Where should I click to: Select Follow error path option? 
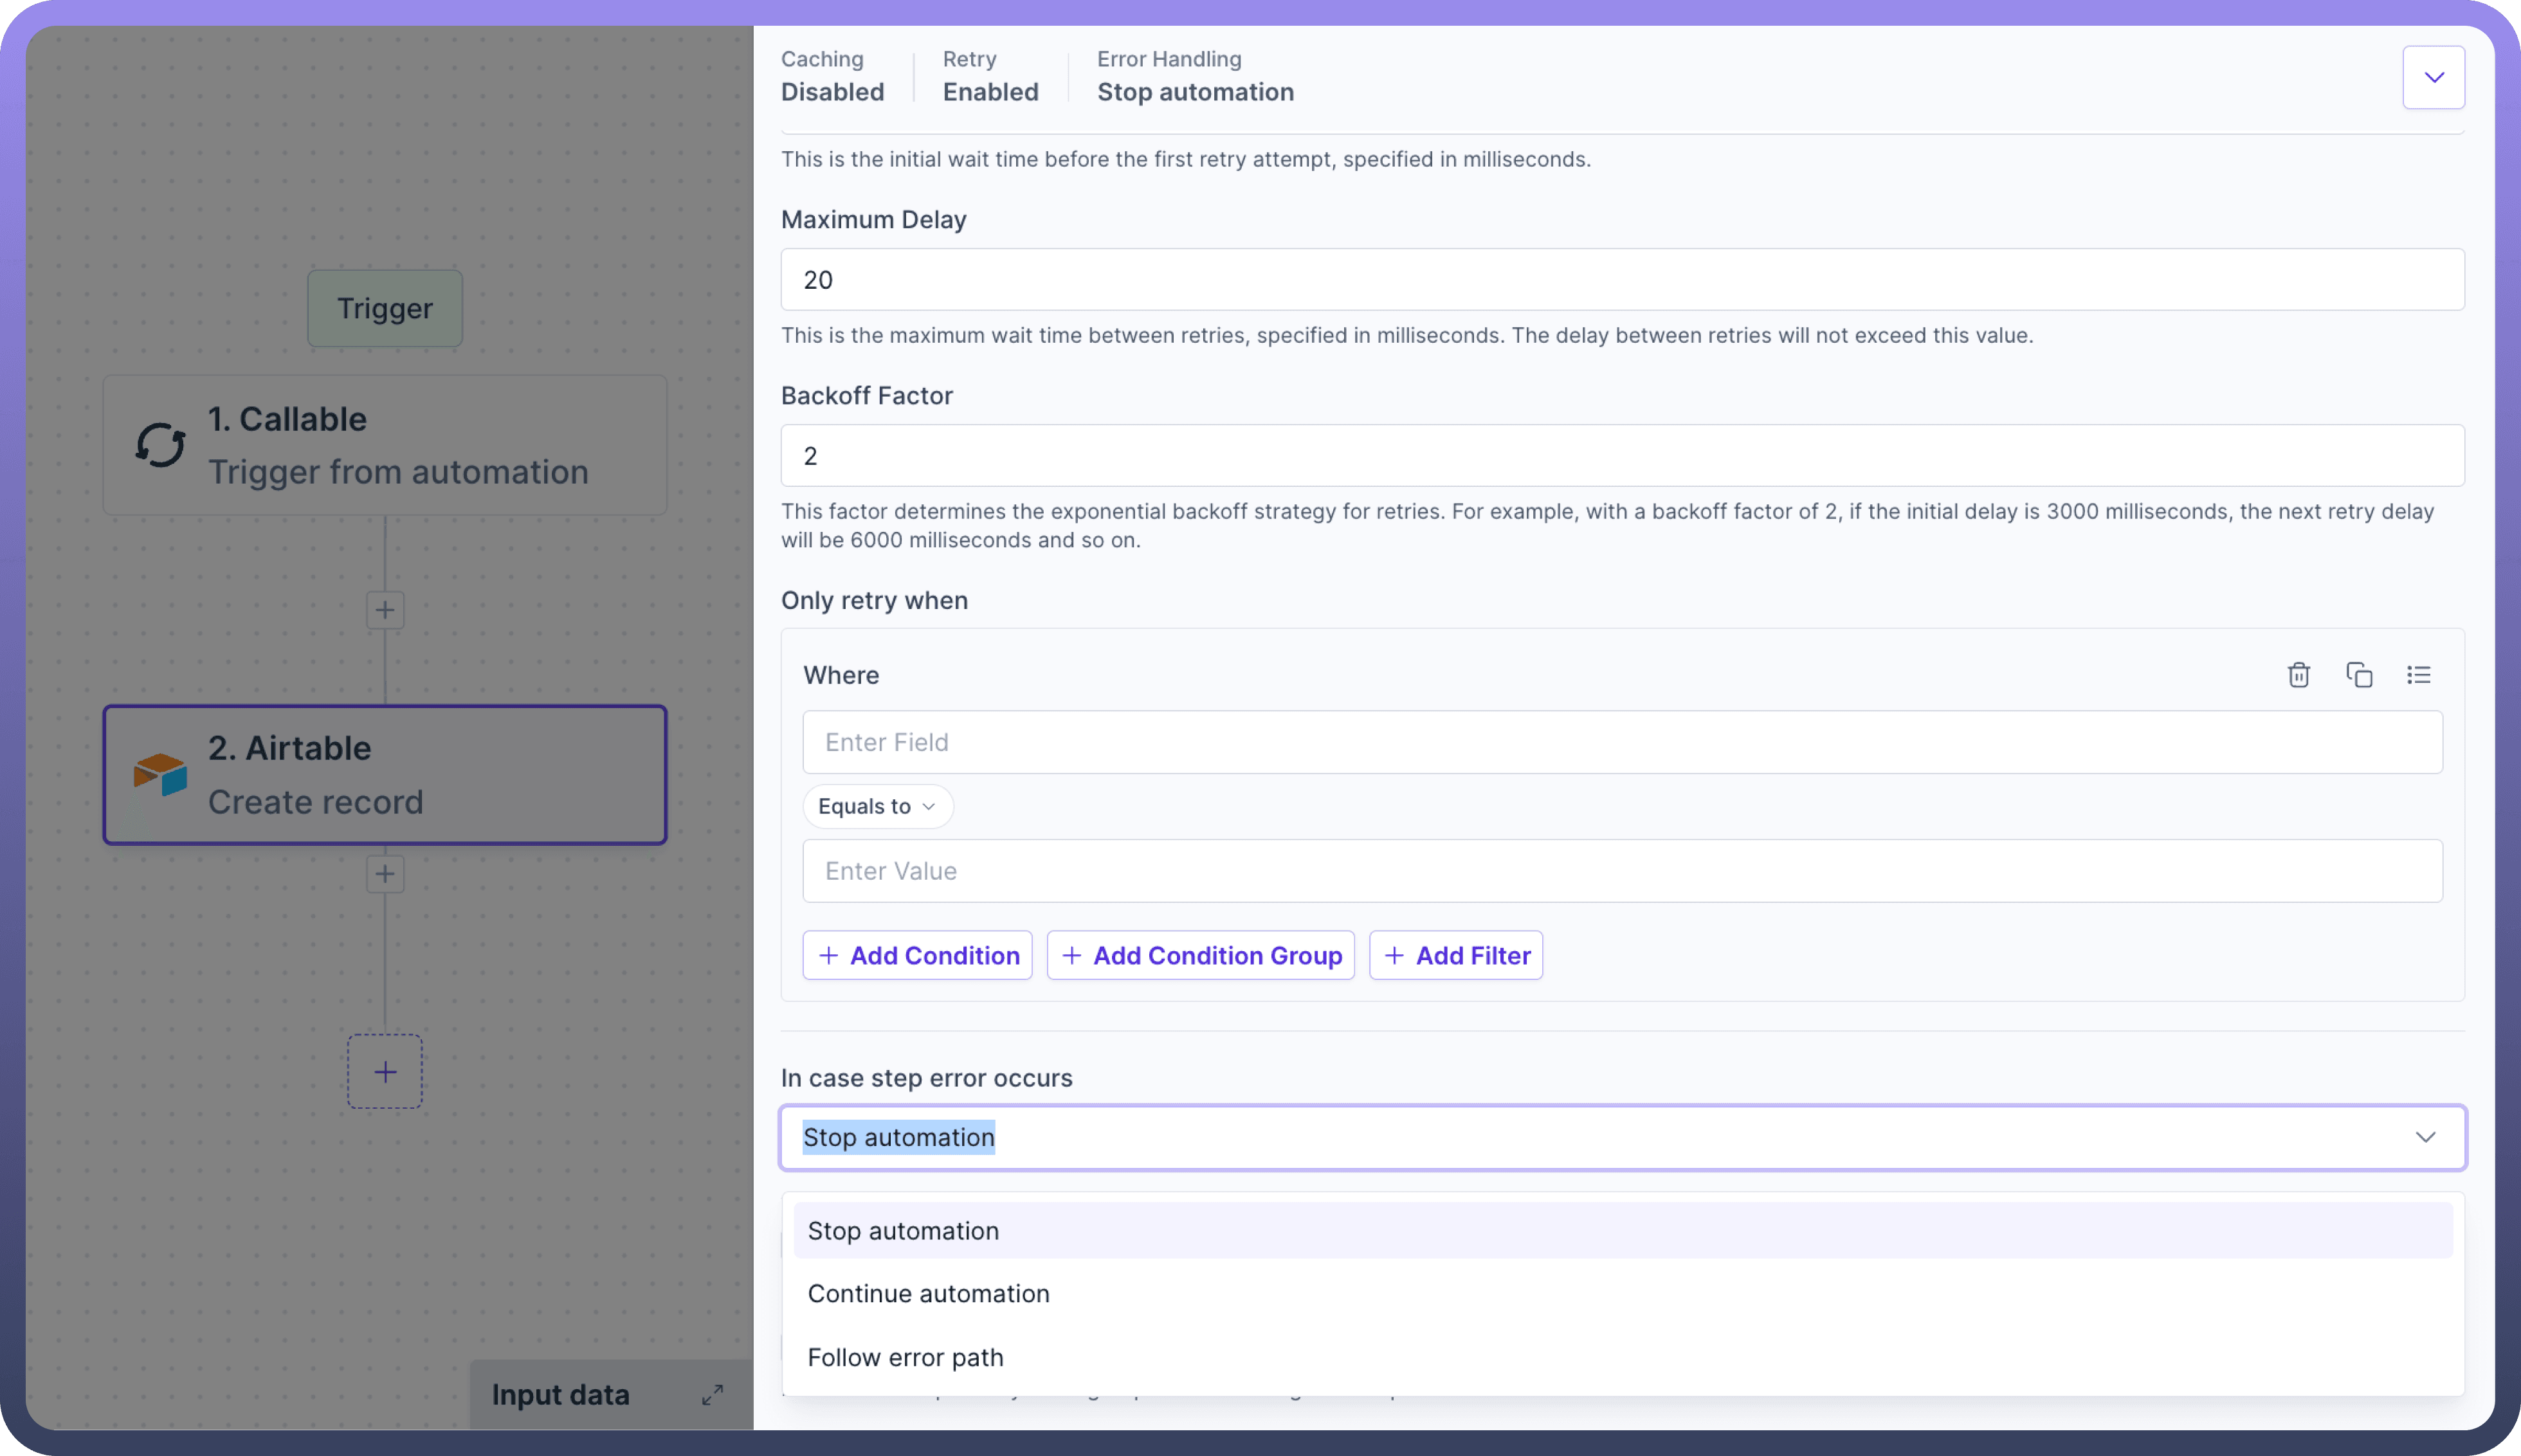(905, 1357)
